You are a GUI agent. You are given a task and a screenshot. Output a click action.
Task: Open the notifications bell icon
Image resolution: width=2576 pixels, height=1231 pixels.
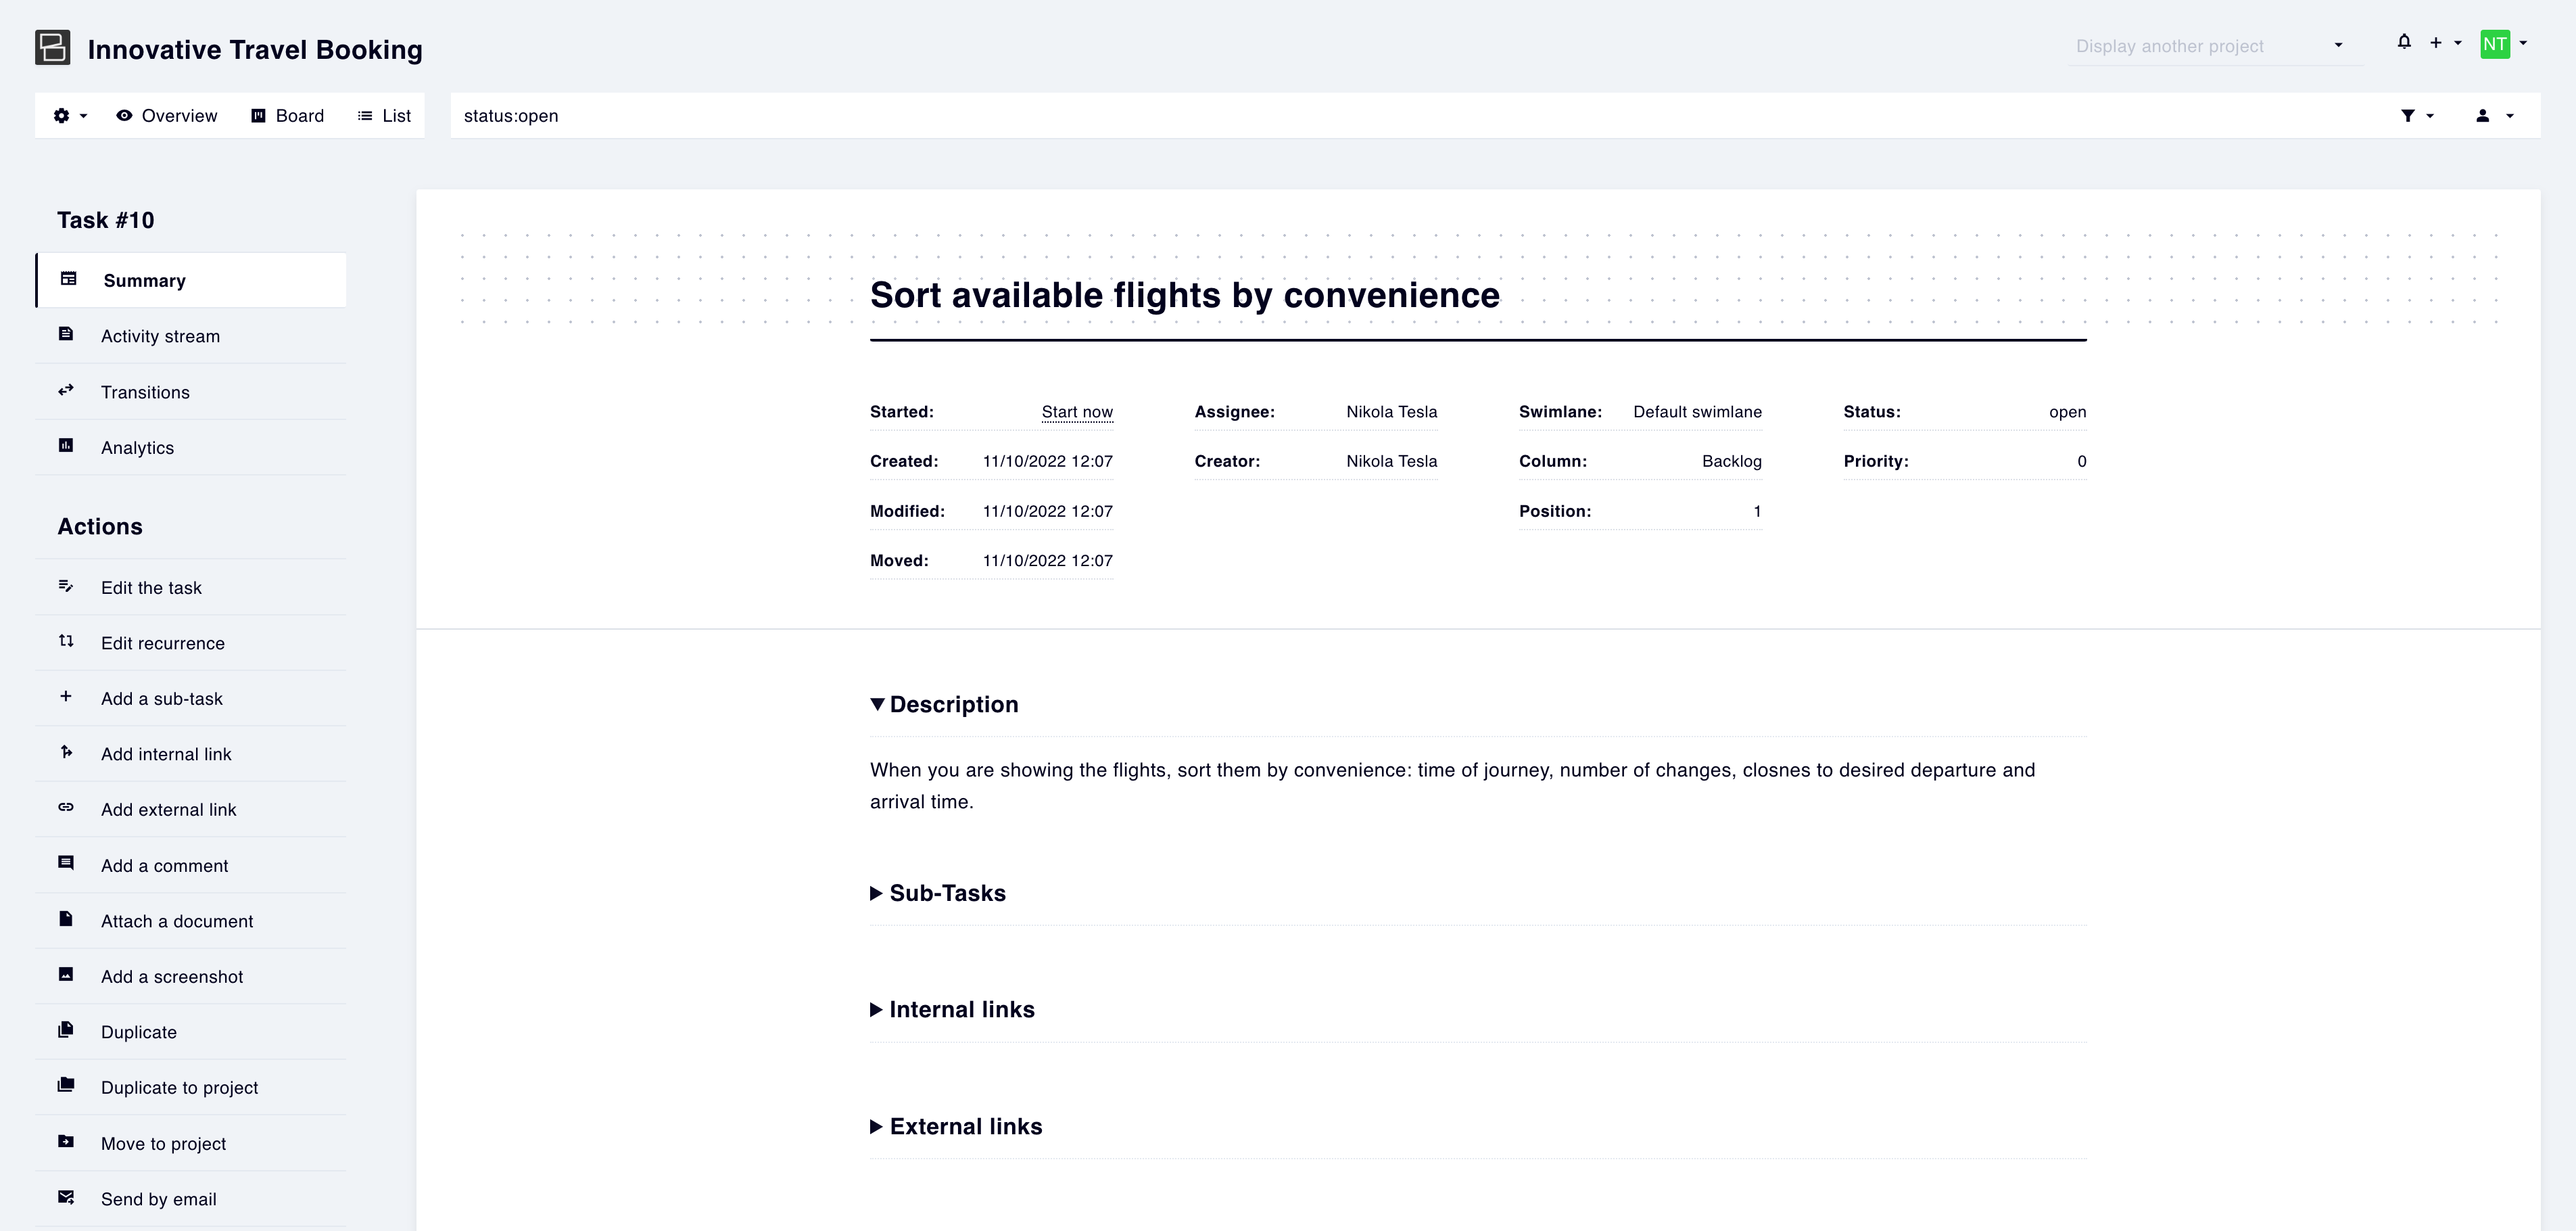pos(2404,42)
